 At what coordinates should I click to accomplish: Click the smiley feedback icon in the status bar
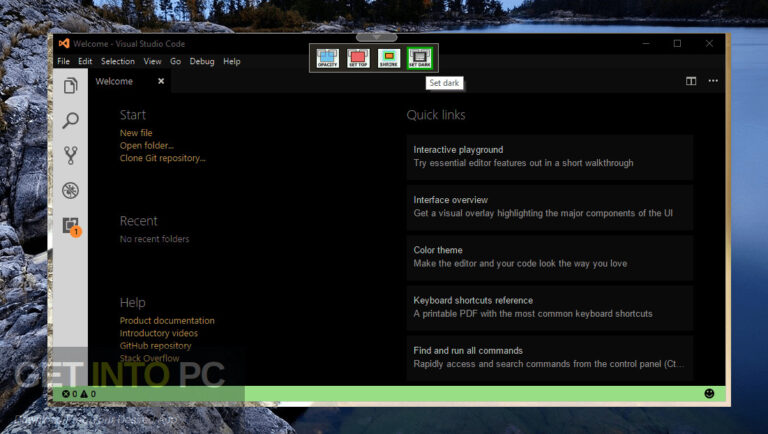(x=709, y=393)
